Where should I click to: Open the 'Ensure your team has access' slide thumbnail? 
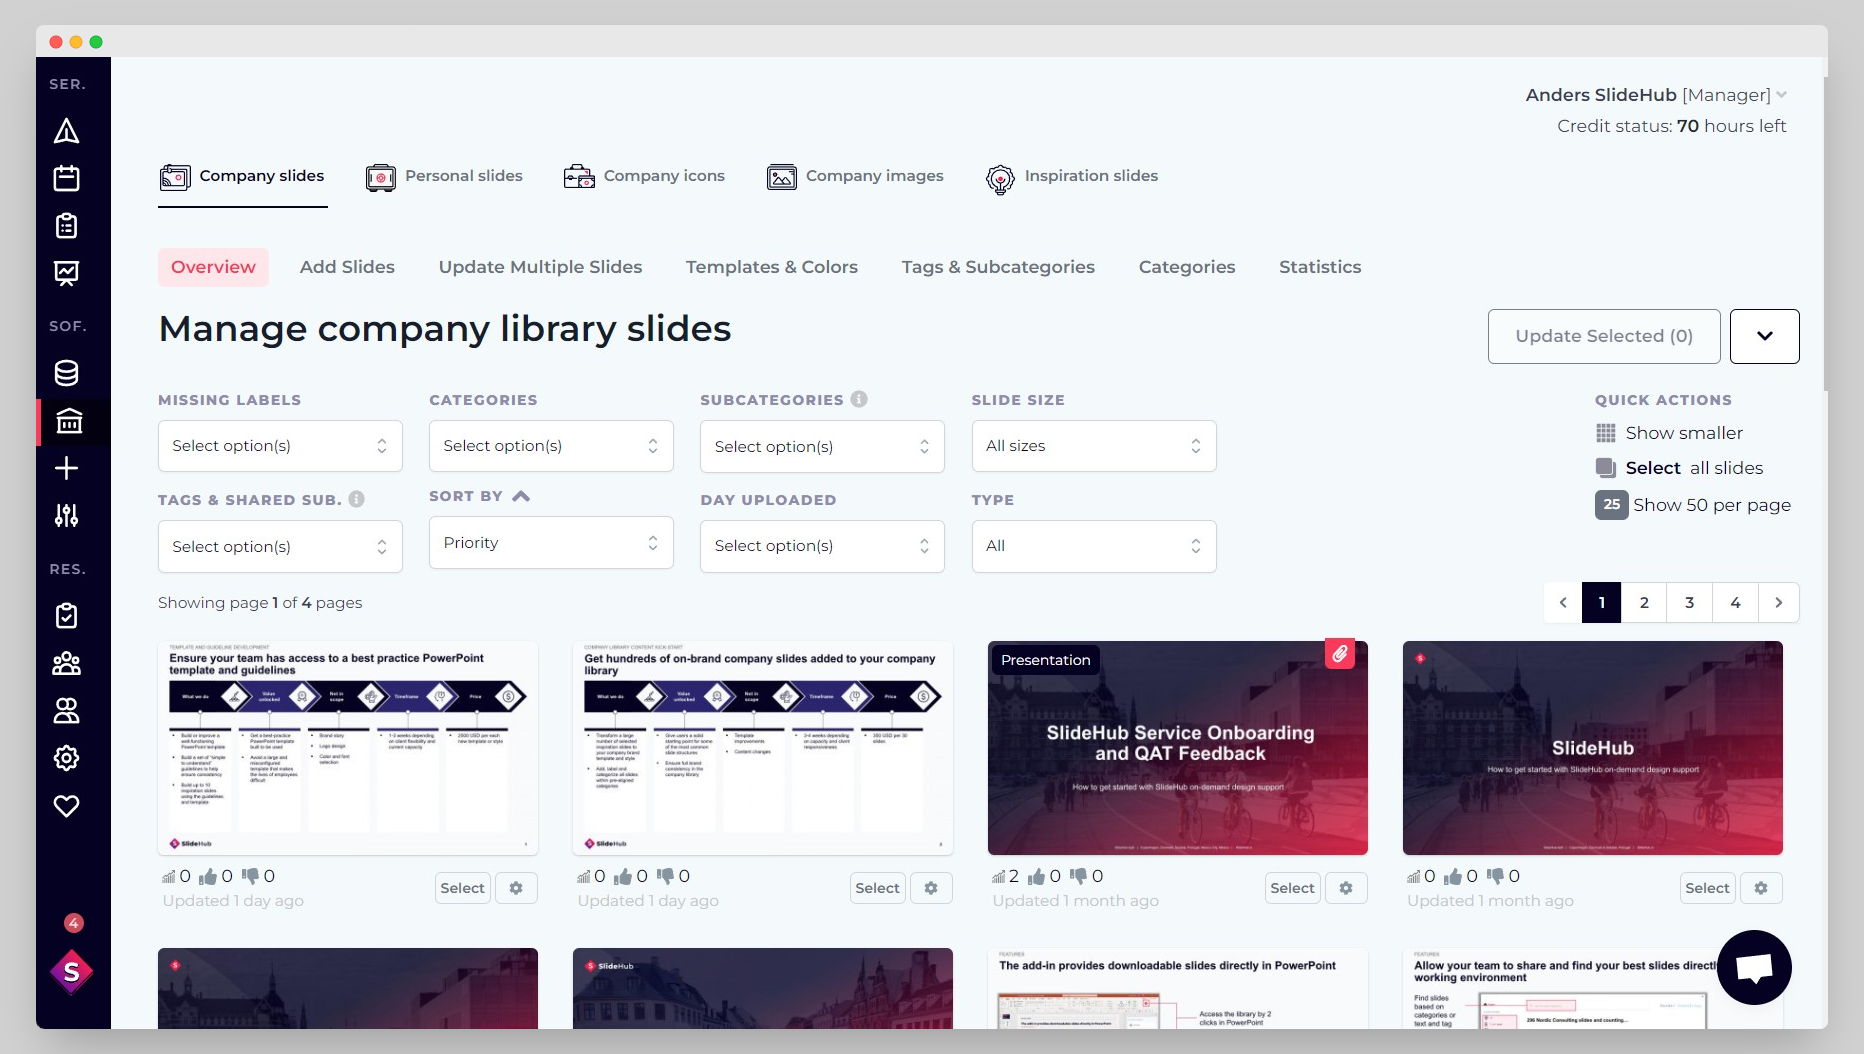coord(348,748)
